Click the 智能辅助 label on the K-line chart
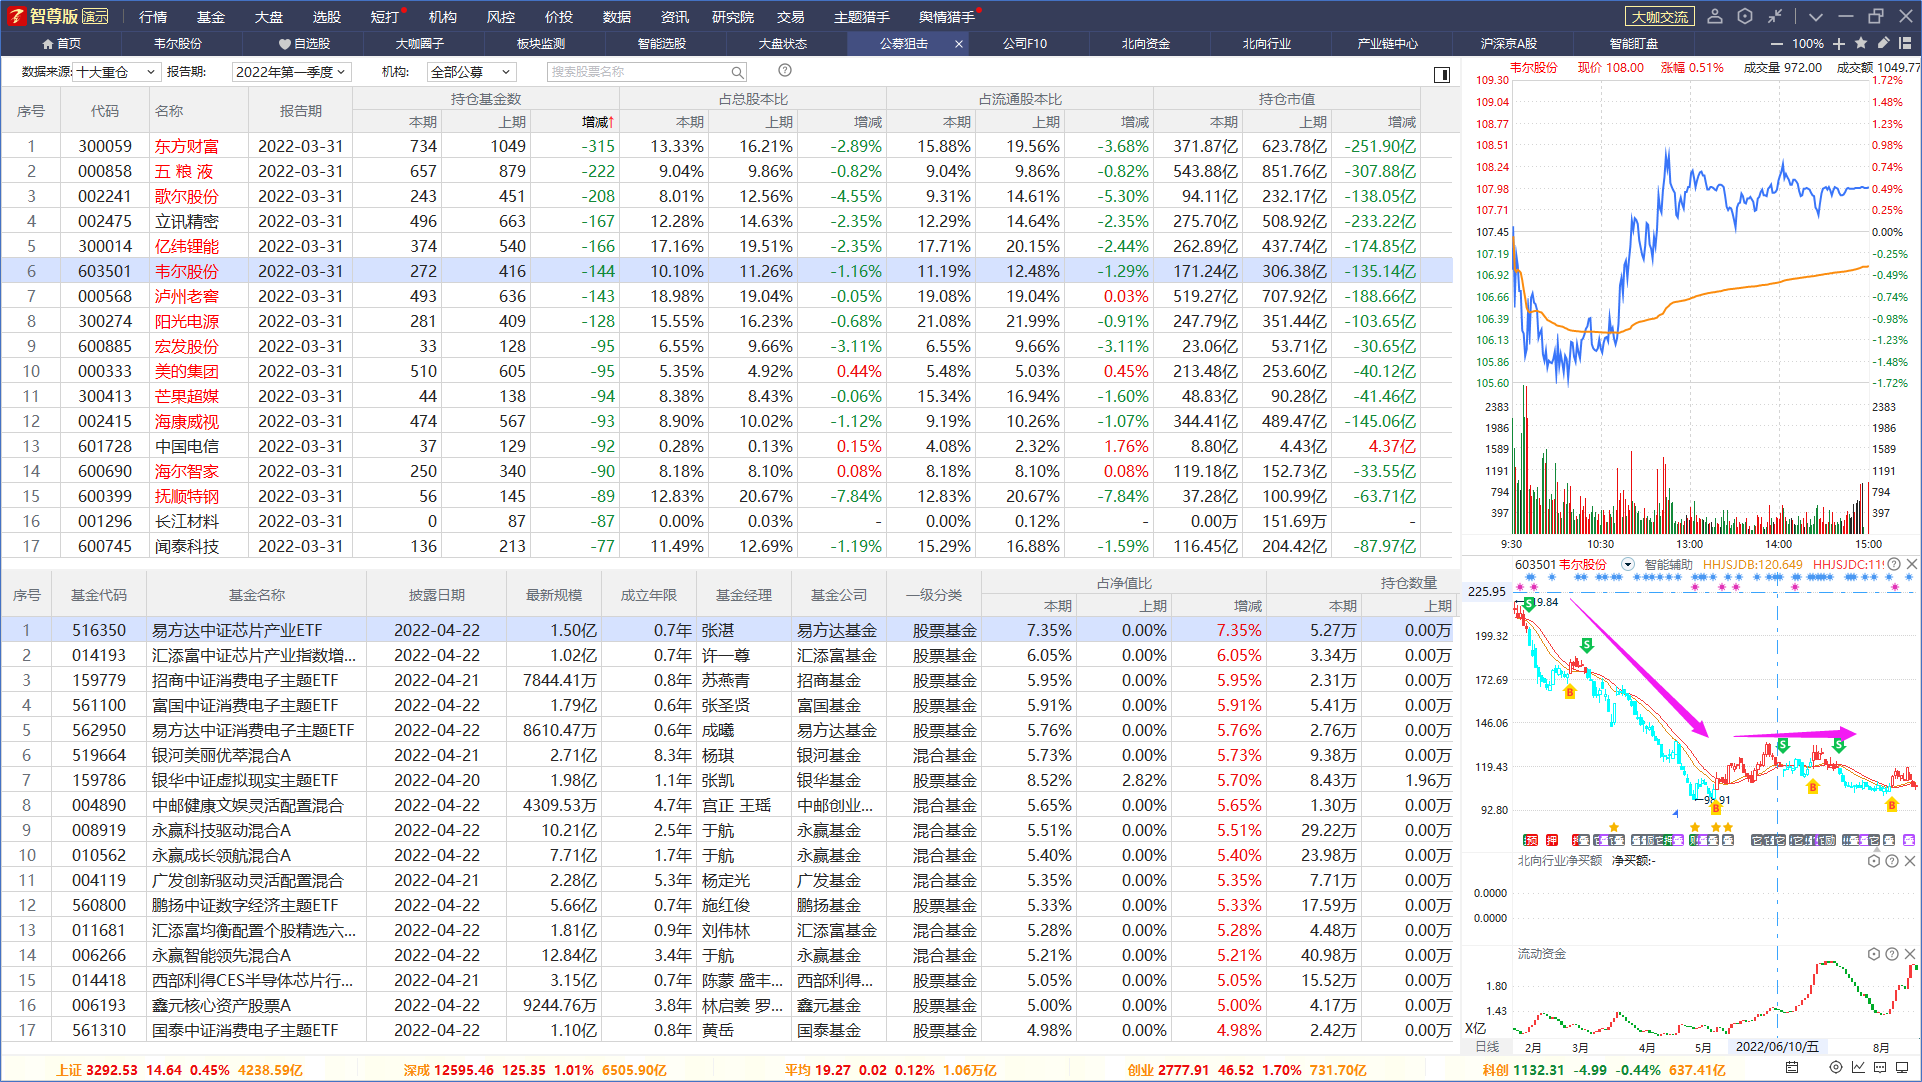 click(x=1668, y=564)
